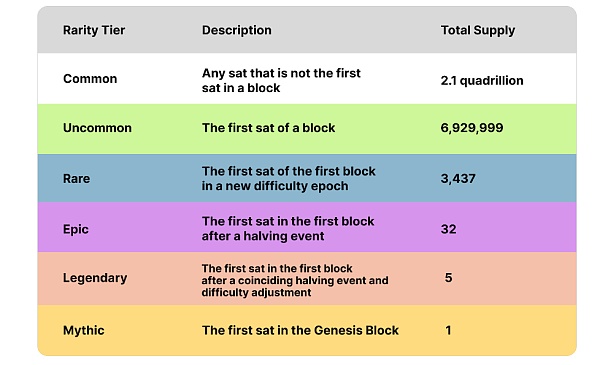
Task: Click the Mythic supply value 1
Action: tap(448, 330)
